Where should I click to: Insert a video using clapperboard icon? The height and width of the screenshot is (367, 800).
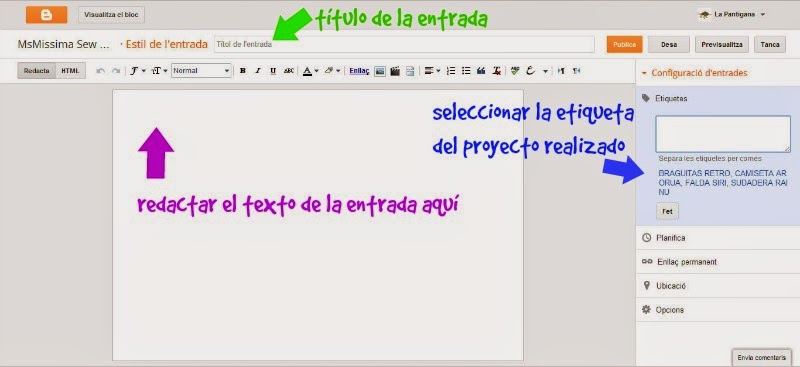pos(395,71)
